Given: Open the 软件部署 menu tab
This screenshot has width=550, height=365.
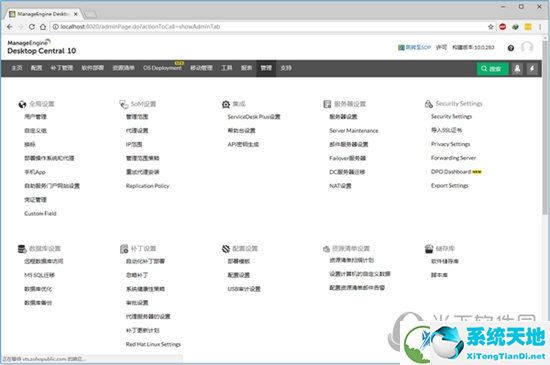Looking at the screenshot, I should pyautogui.click(x=93, y=68).
